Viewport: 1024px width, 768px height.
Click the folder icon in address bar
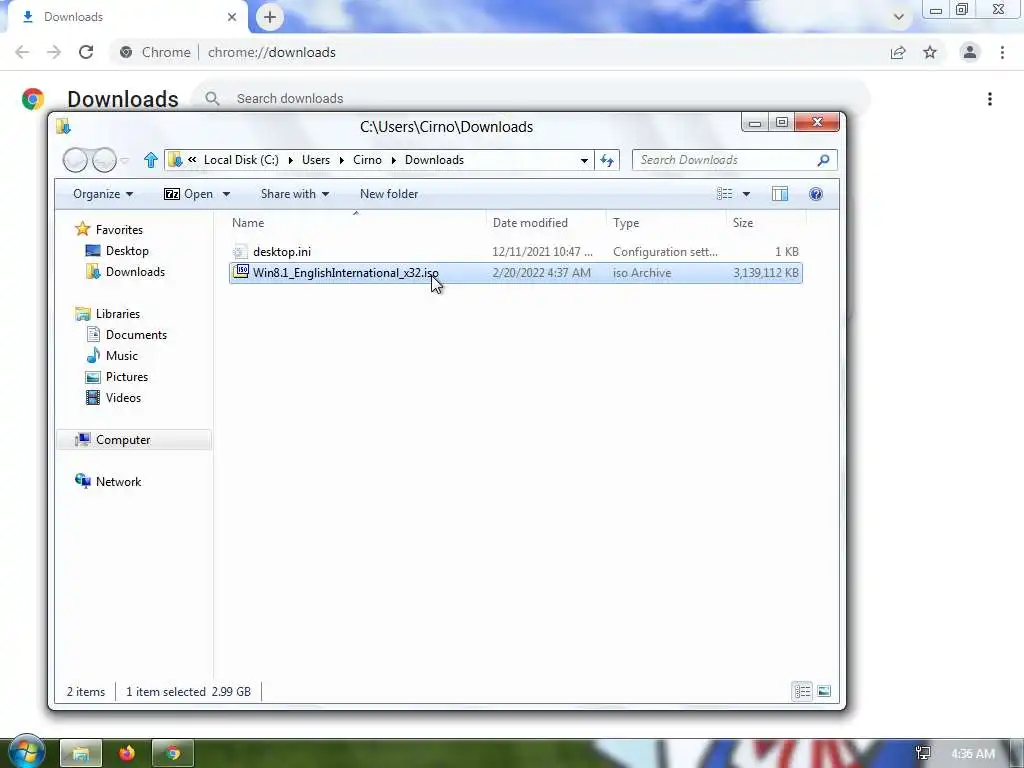click(174, 160)
